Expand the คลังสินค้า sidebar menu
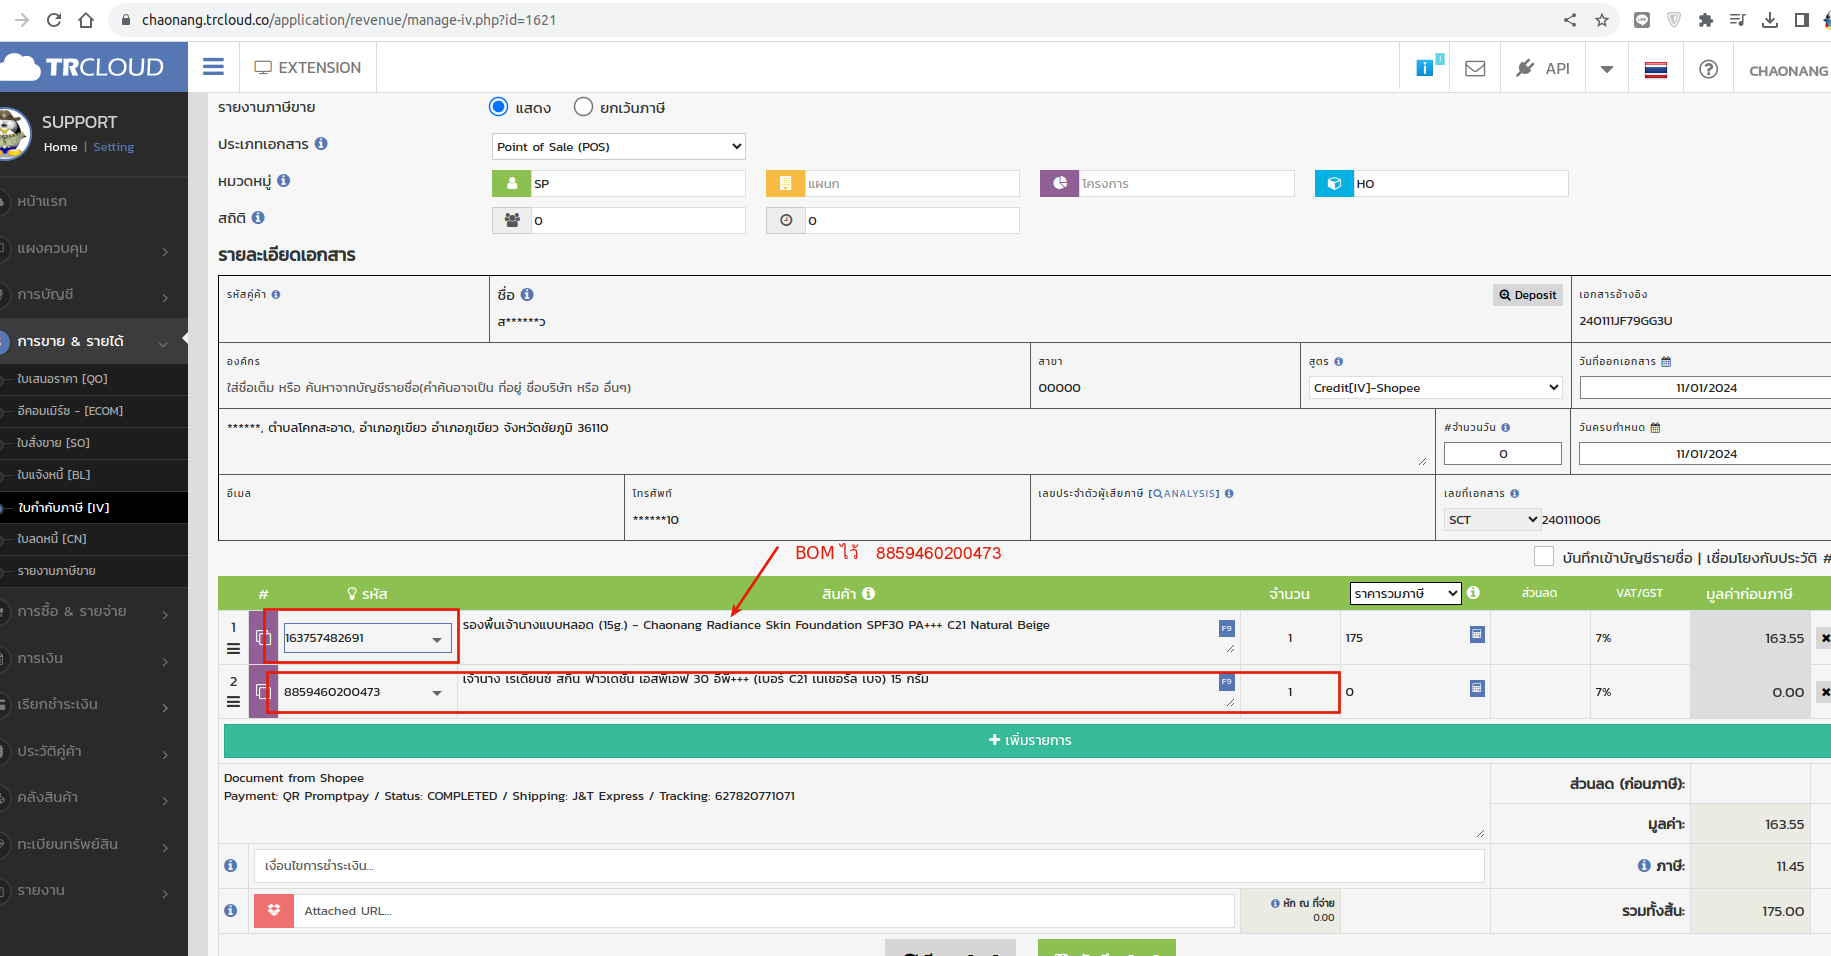 pyautogui.click(x=94, y=797)
